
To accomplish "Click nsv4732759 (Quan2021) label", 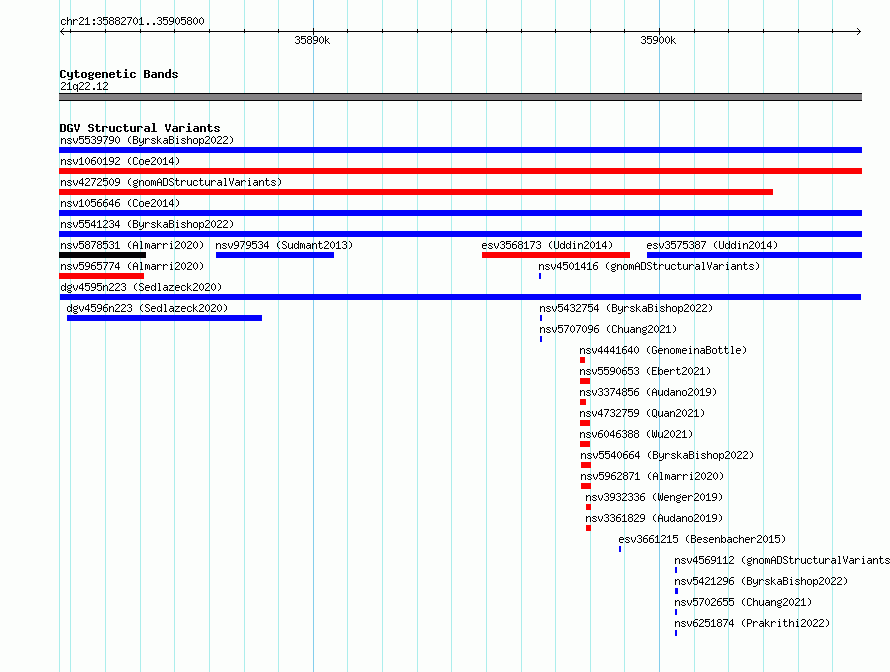I will [x=642, y=413].
